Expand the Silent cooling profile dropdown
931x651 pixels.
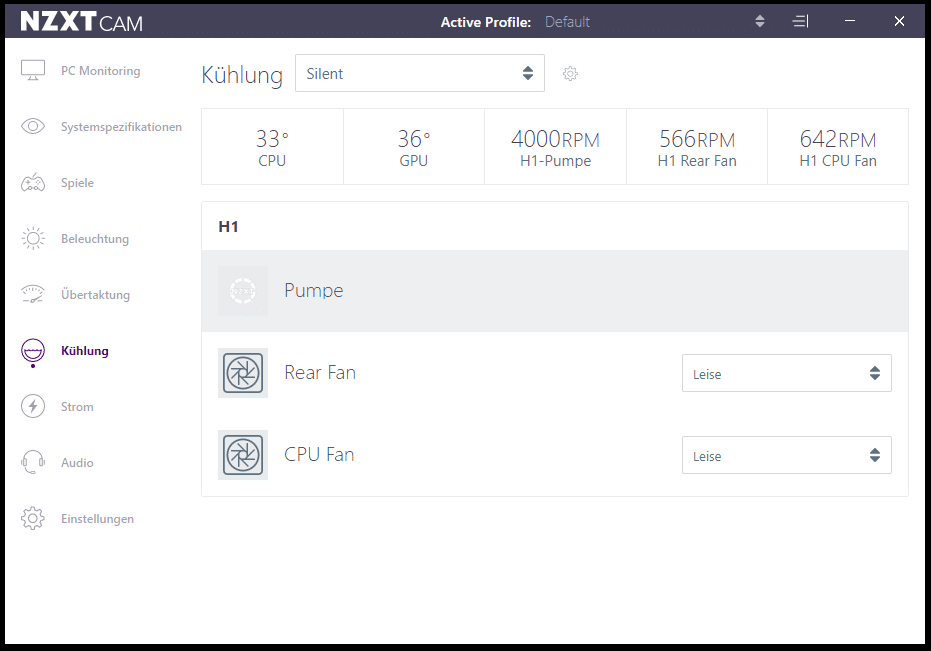[x=420, y=73]
